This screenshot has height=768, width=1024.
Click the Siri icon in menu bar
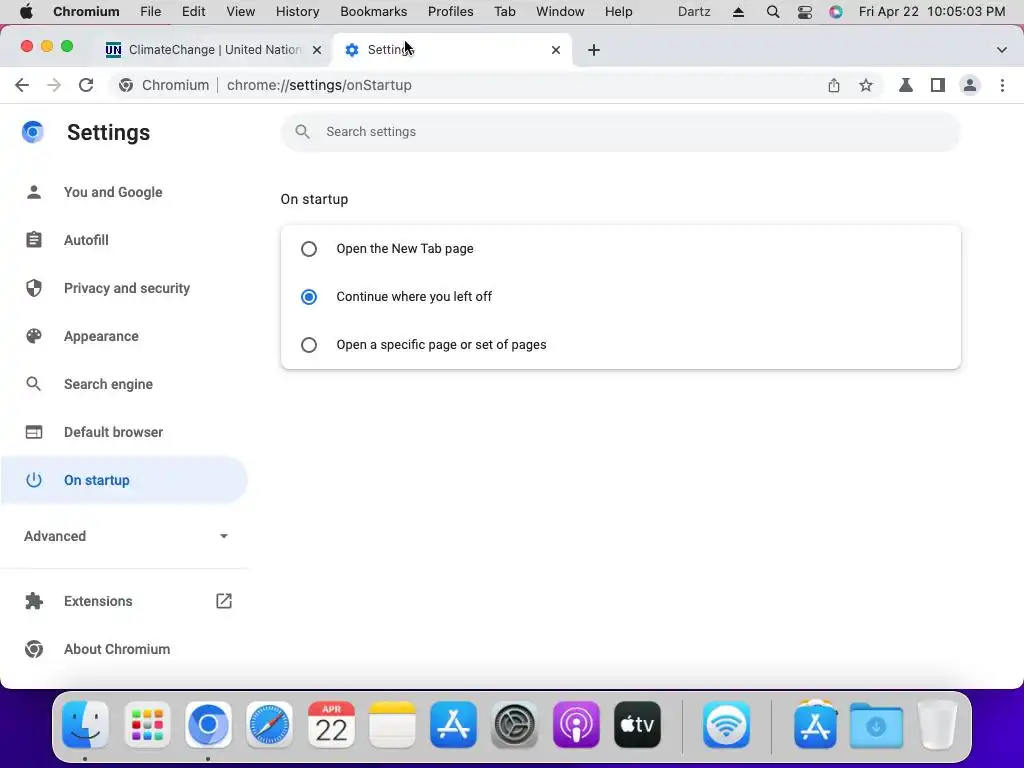tap(836, 12)
